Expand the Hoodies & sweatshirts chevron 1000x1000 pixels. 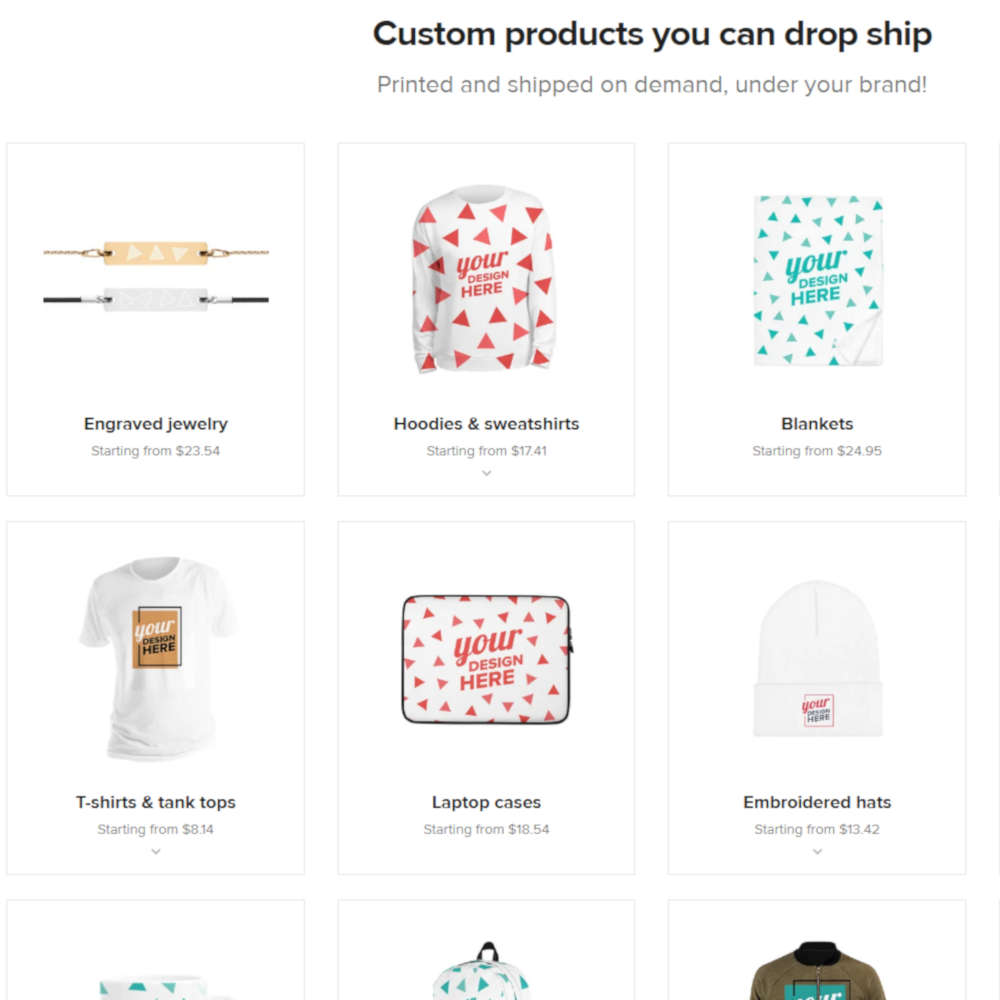[486, 473]
